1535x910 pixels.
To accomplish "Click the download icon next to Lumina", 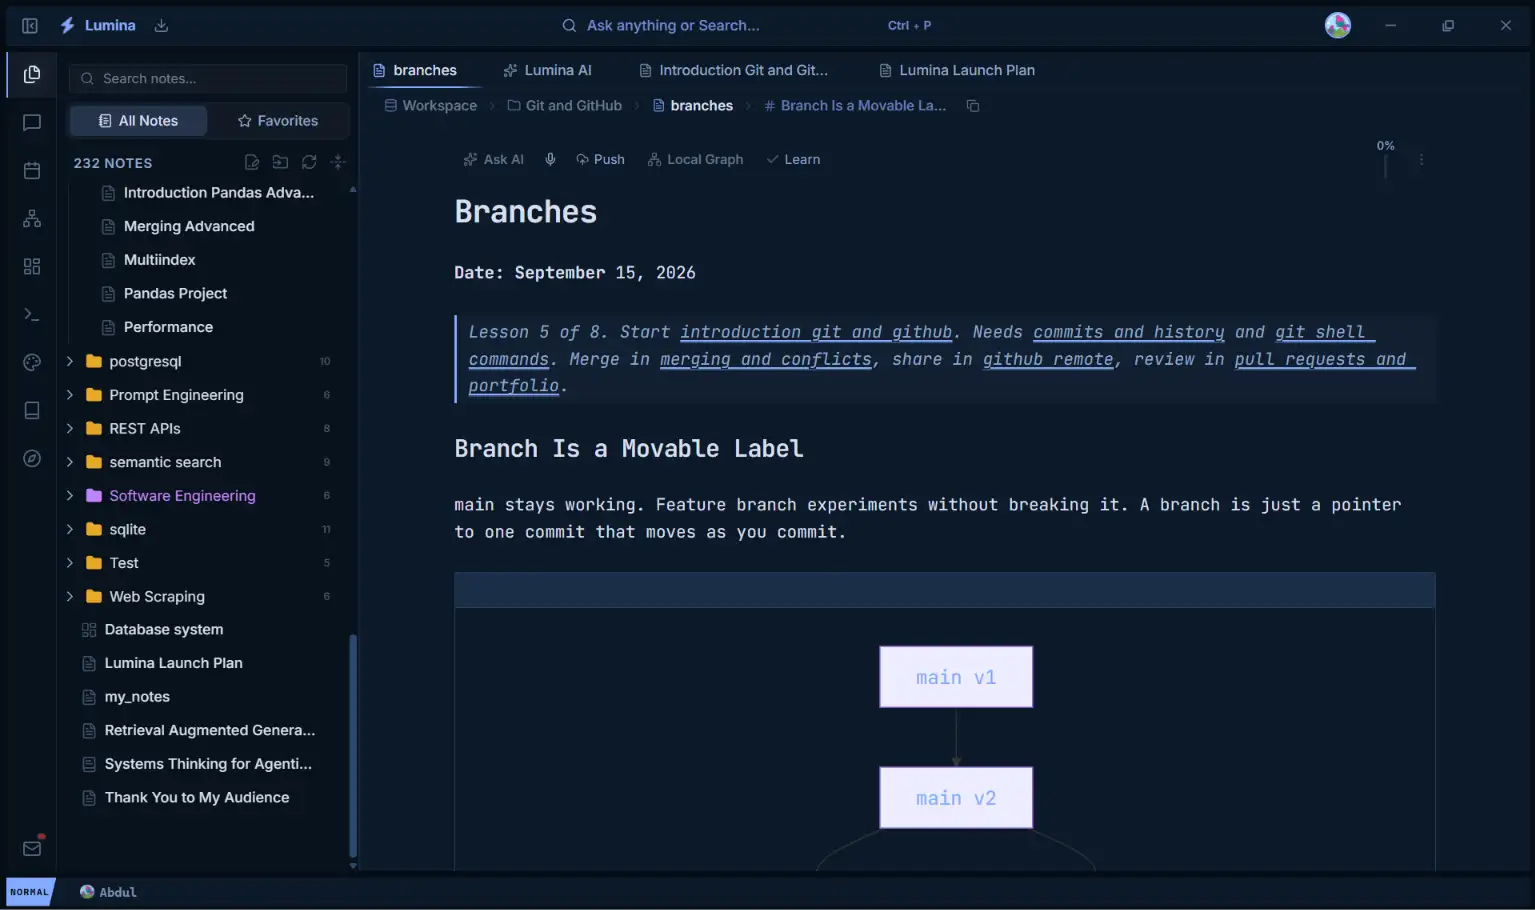I will point(161,26).
